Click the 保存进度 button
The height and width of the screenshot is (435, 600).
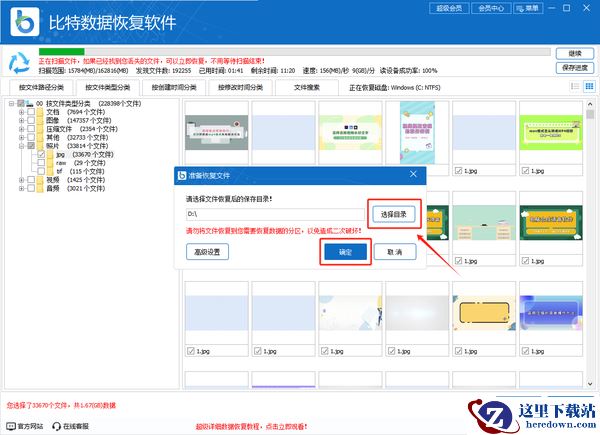575,68
